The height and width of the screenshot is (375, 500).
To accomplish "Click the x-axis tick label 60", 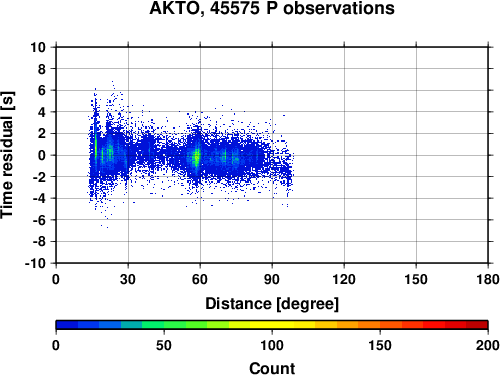I will coord(200,279).
